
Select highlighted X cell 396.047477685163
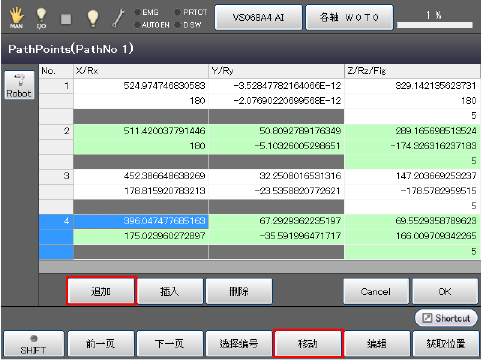pos(141,221)
